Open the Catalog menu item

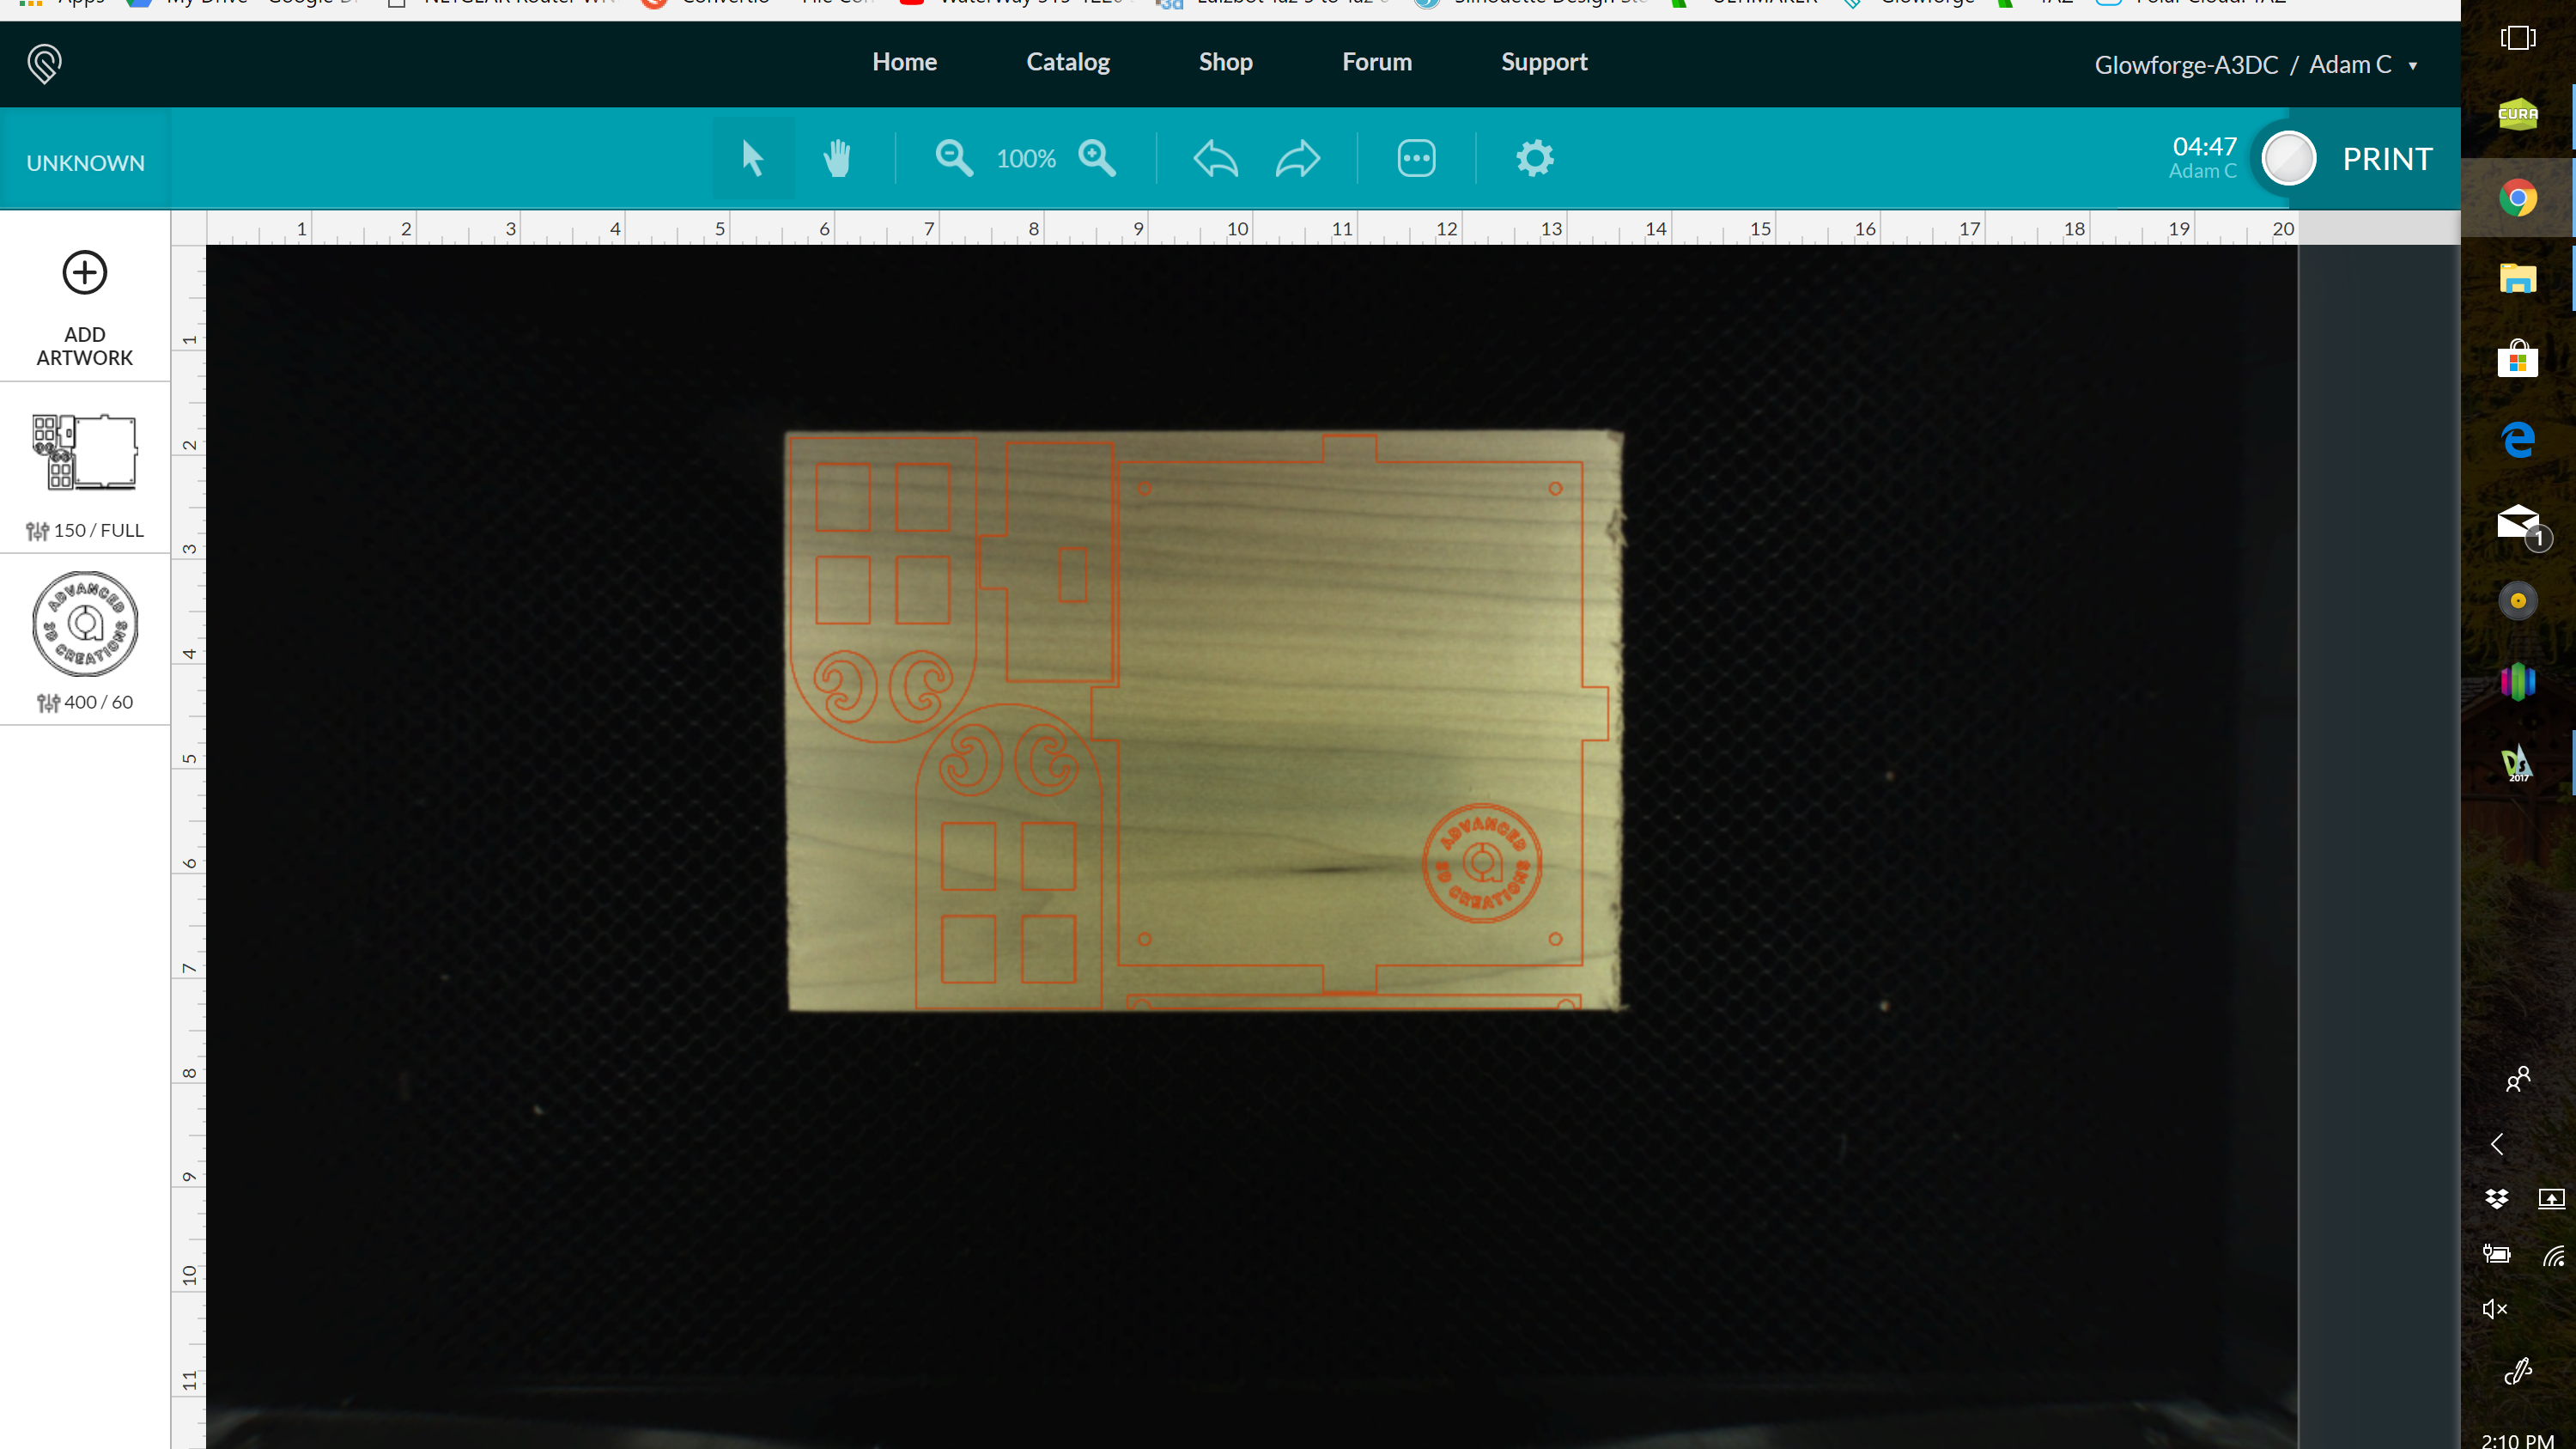tap(1068, 62)
